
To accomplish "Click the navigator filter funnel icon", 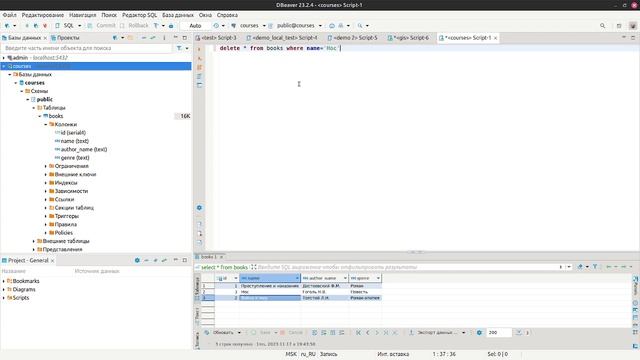I will (x=179, y=48).
